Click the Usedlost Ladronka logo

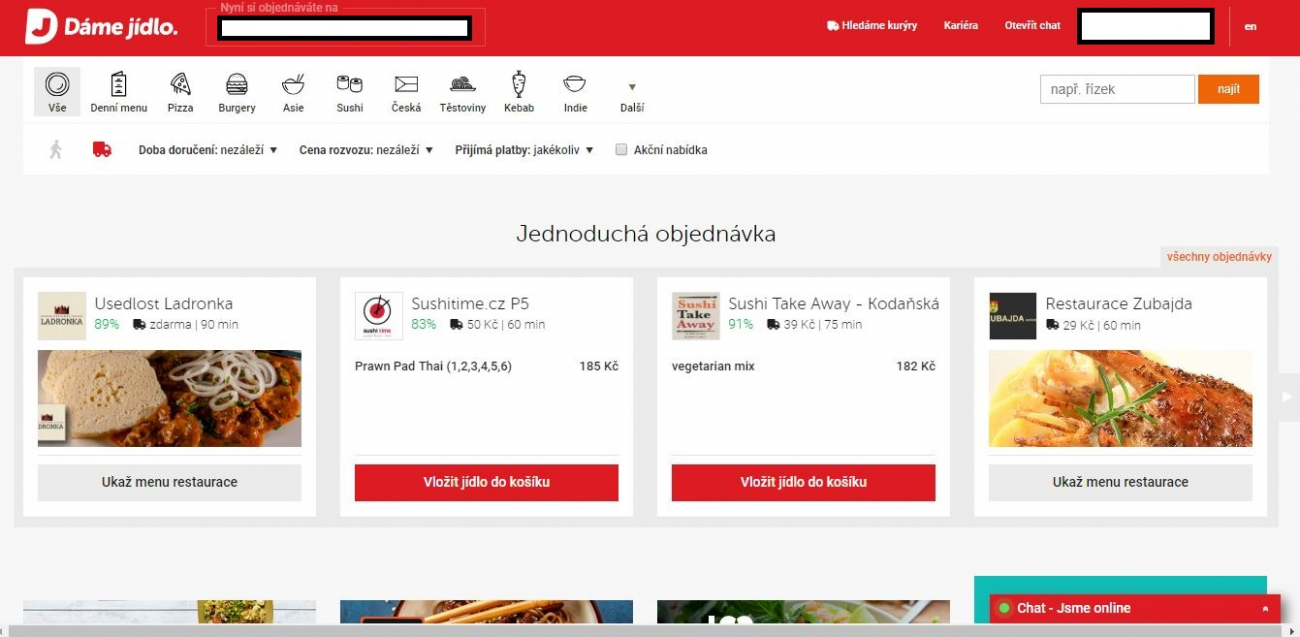(x=62, y=316)
